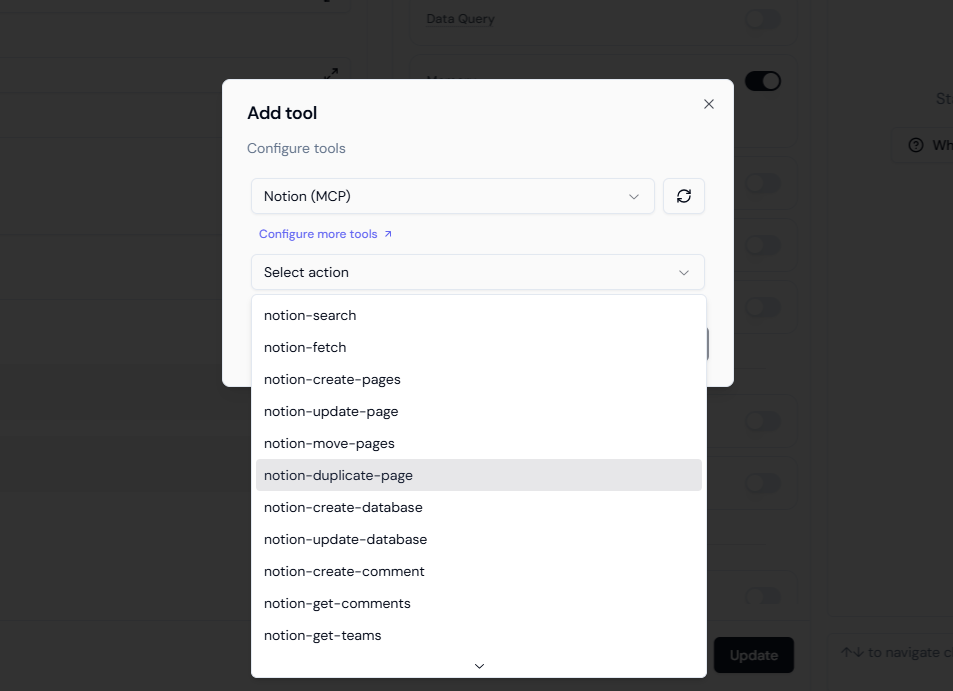Click the Update button
This screenshot has width=953, height=691.
753,655
